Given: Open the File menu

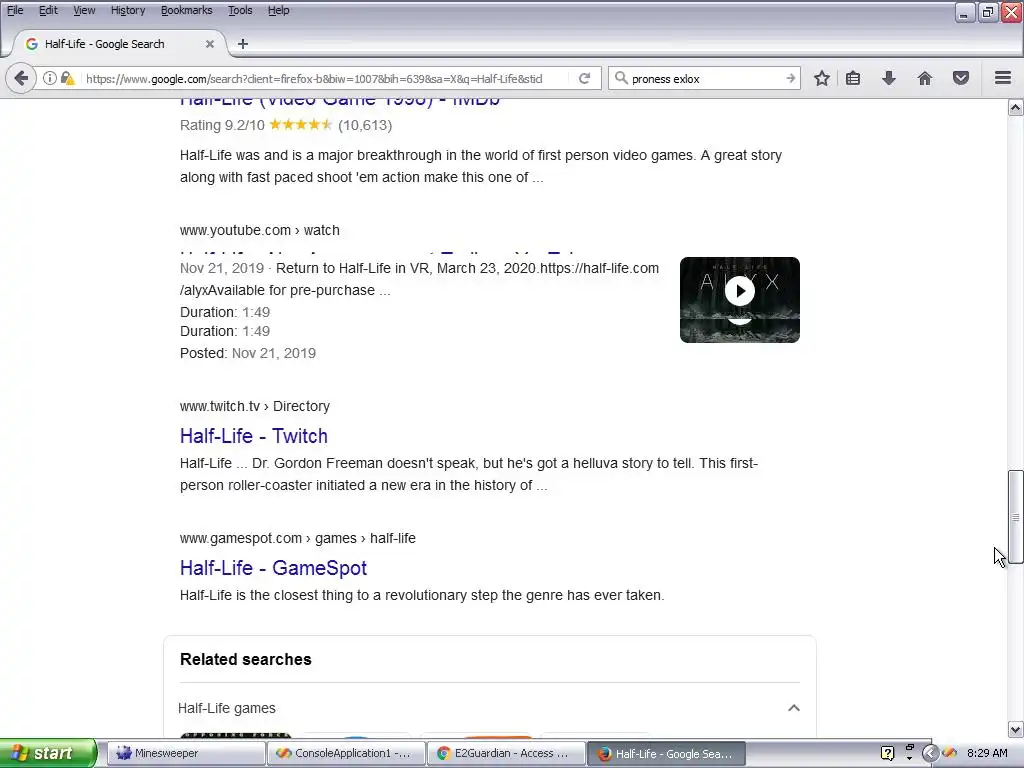Looking at the screenshot, I should click(15, 10).
